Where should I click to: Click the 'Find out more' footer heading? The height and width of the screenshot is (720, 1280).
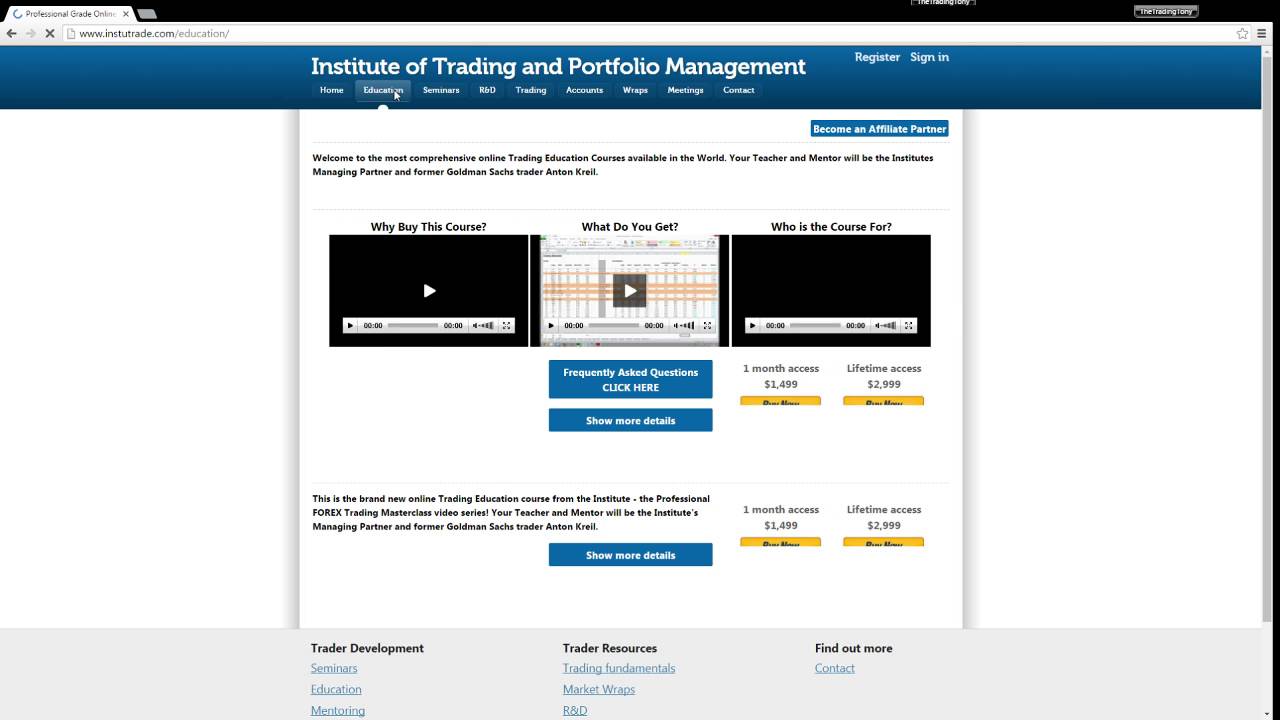[854, 648]
